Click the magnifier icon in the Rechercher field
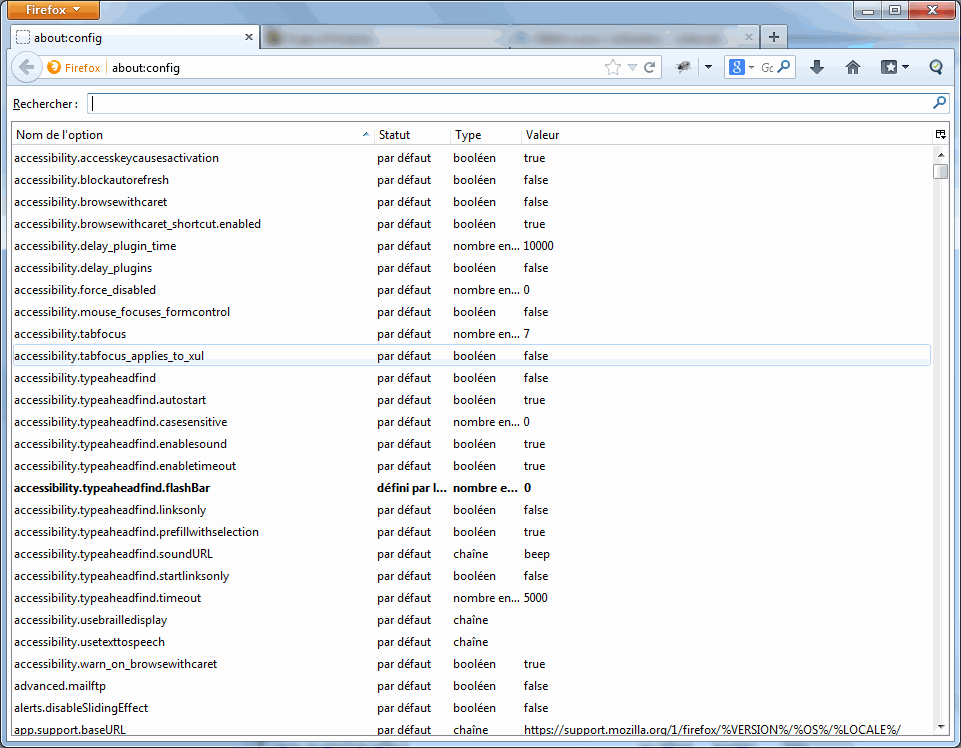The image size is (961, 748). tap(939, 103)
